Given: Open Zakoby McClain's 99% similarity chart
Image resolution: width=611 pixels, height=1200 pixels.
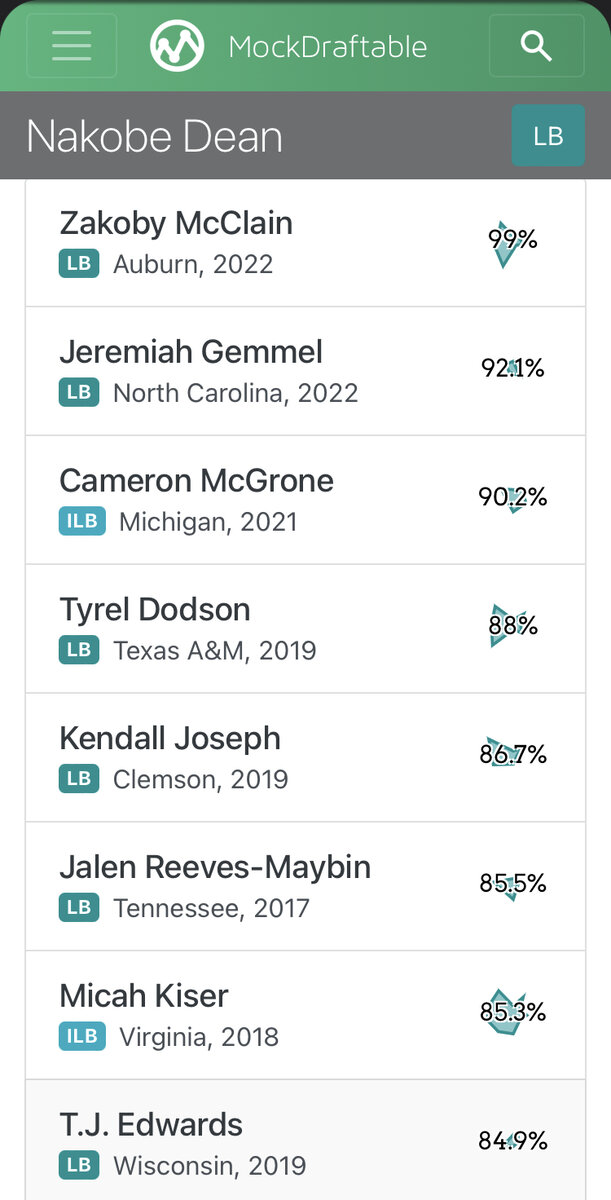Looking at the screenshot, I should 512,240.
